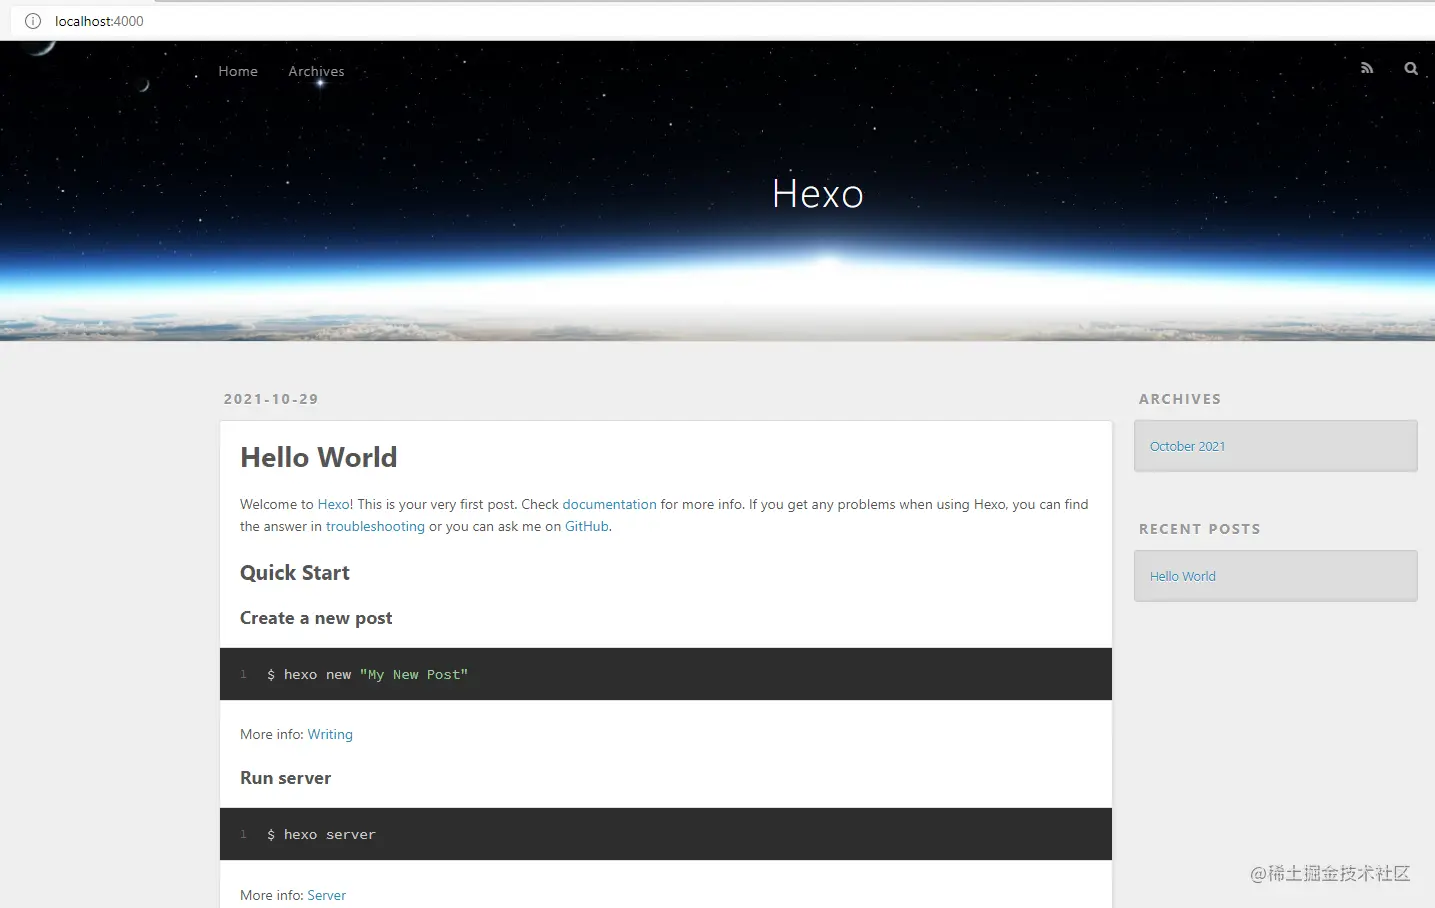Click the search magnifier icon

pos(1411,68)
